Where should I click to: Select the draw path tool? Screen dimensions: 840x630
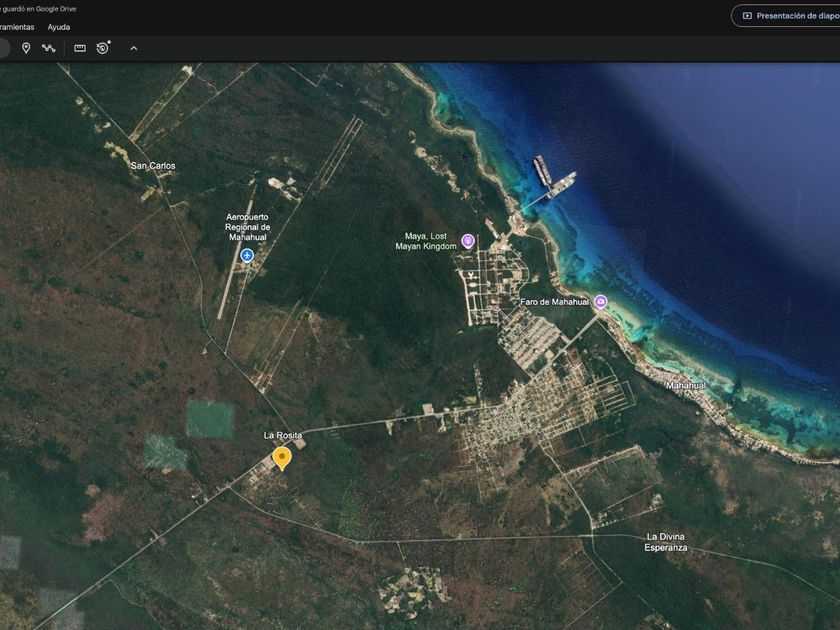pos(49,48)
